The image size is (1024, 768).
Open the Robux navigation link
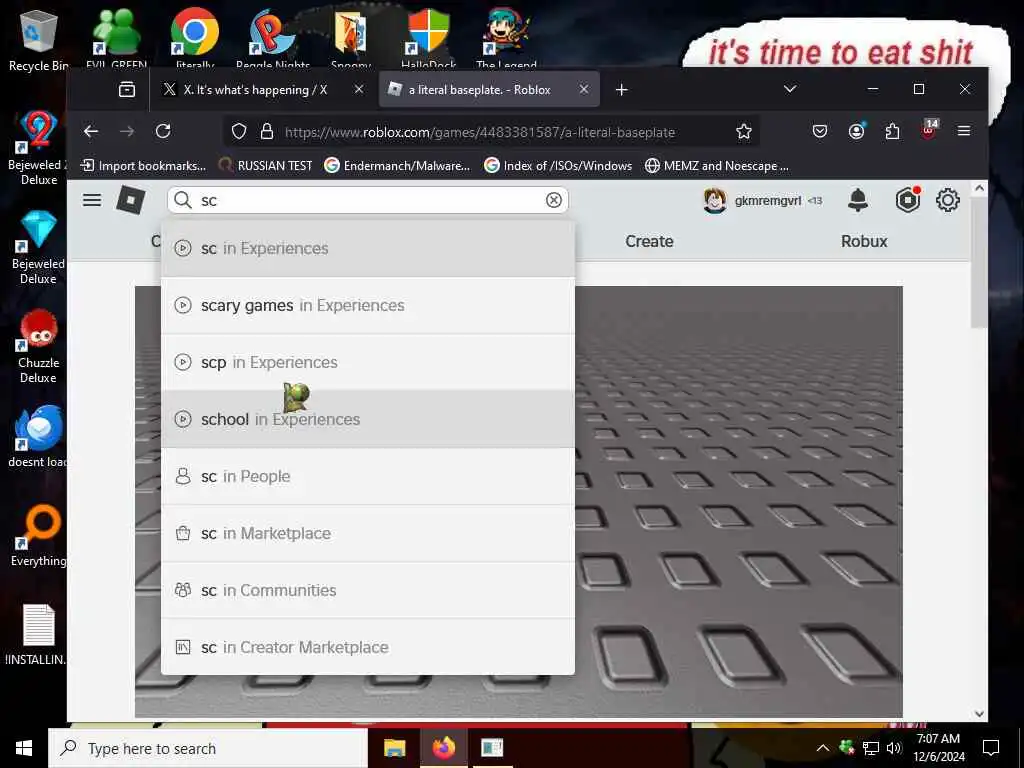pyautogui.click(x=864, y=242)
